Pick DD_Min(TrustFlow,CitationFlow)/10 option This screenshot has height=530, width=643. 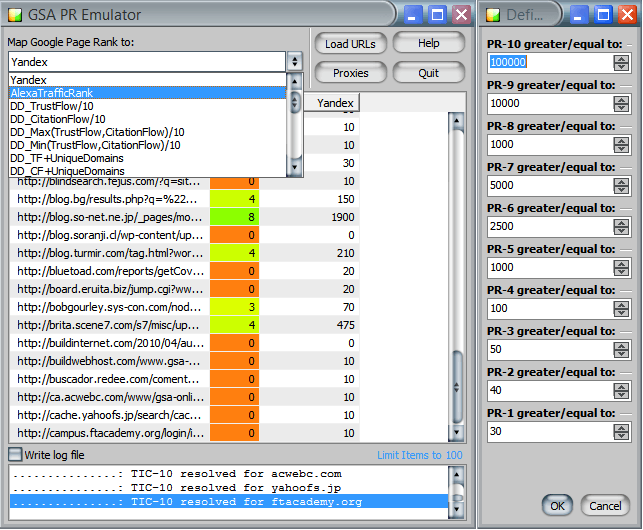tap(147, 145)
